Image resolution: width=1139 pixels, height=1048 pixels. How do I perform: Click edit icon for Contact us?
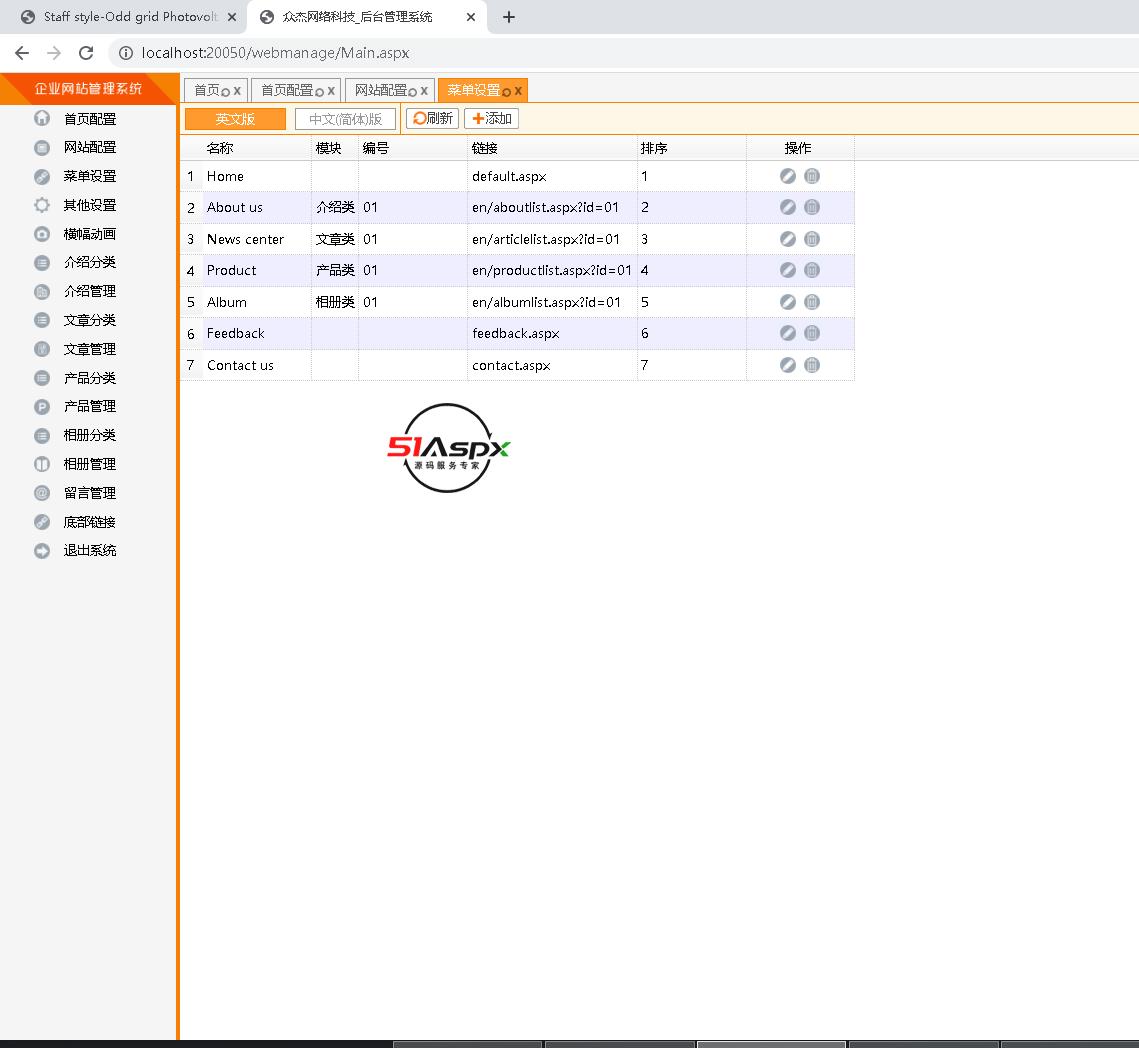pos(788,365)
